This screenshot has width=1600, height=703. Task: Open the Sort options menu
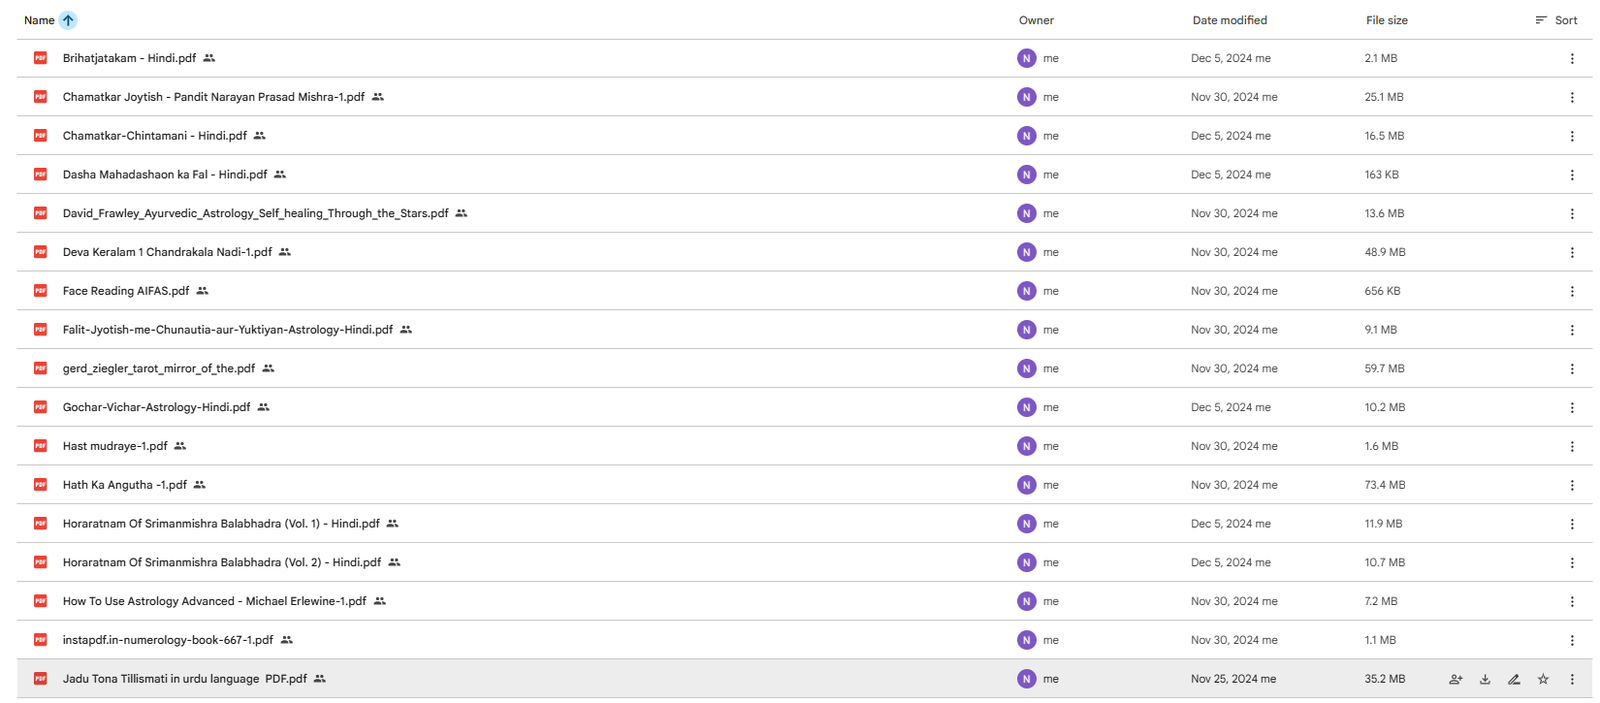1556,20
